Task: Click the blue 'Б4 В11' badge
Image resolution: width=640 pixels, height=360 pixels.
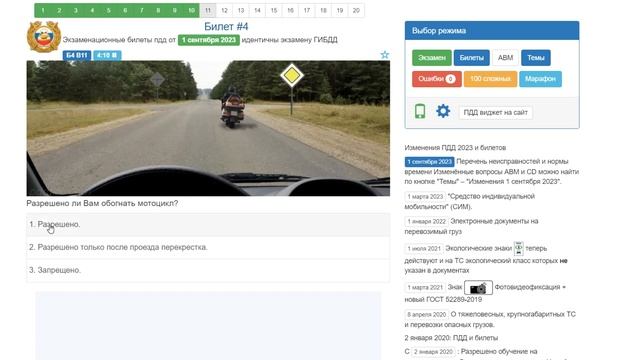Action: click(77, 55)
